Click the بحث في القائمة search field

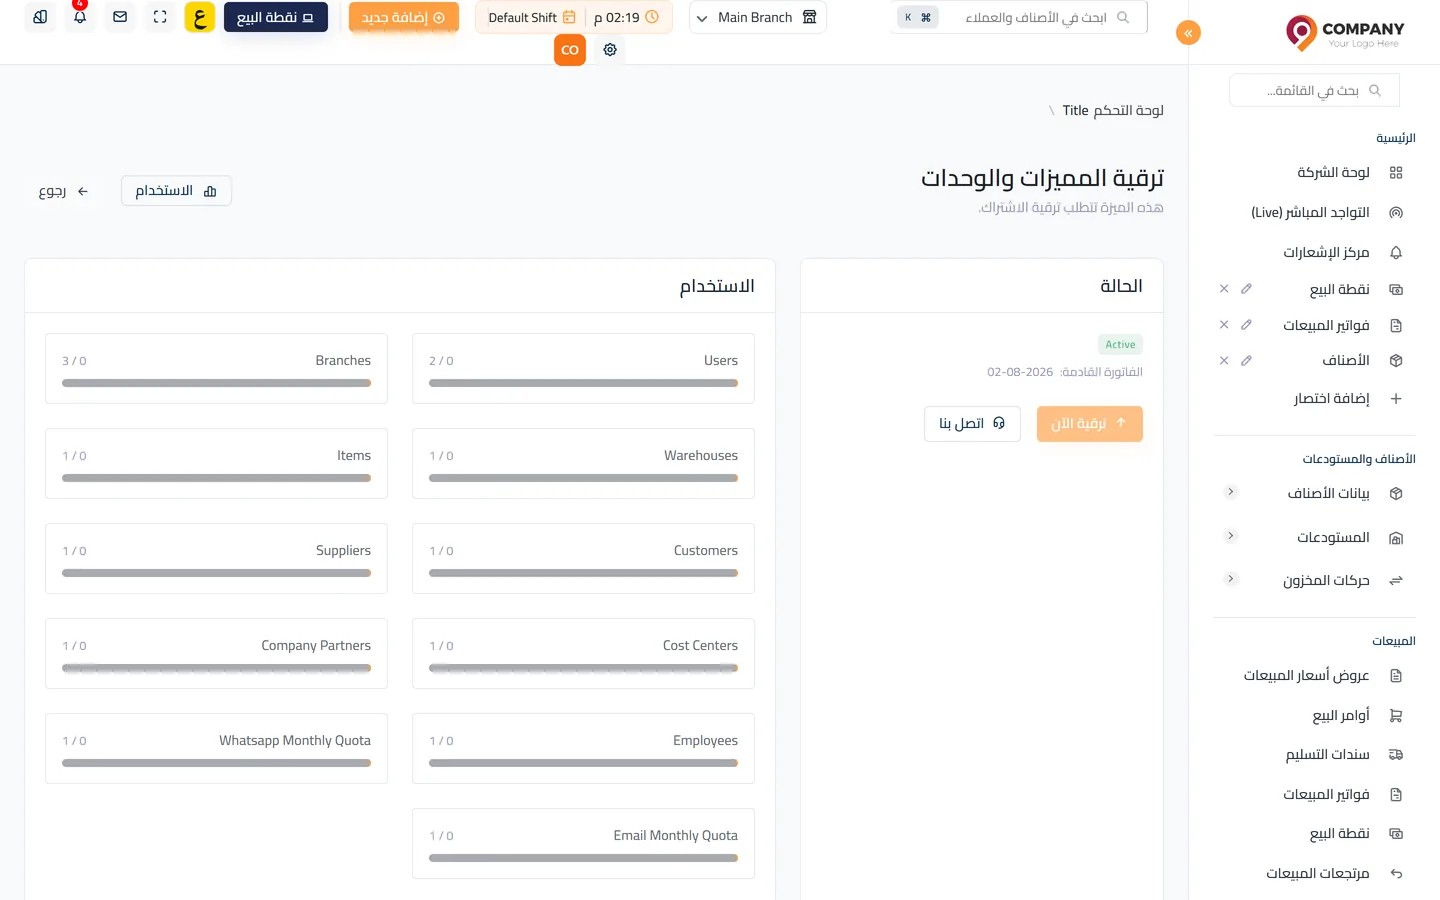[x=1314, y=90]
